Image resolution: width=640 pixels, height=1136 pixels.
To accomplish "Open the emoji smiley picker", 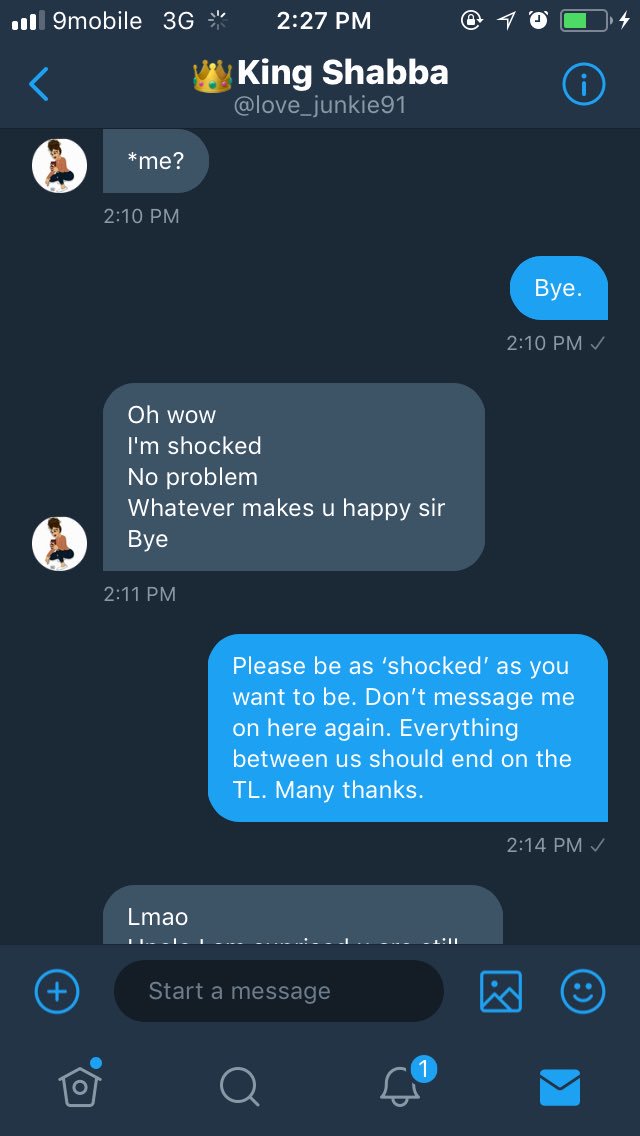I will point(582,991).
